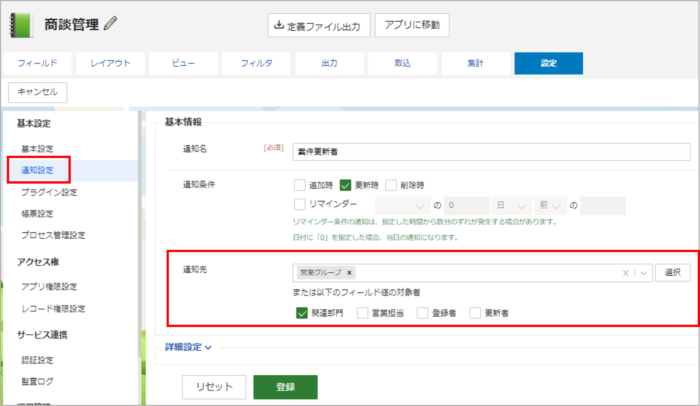Uncheck the 更新時 checkbox

pyautogui.click(x=345, y=185)
